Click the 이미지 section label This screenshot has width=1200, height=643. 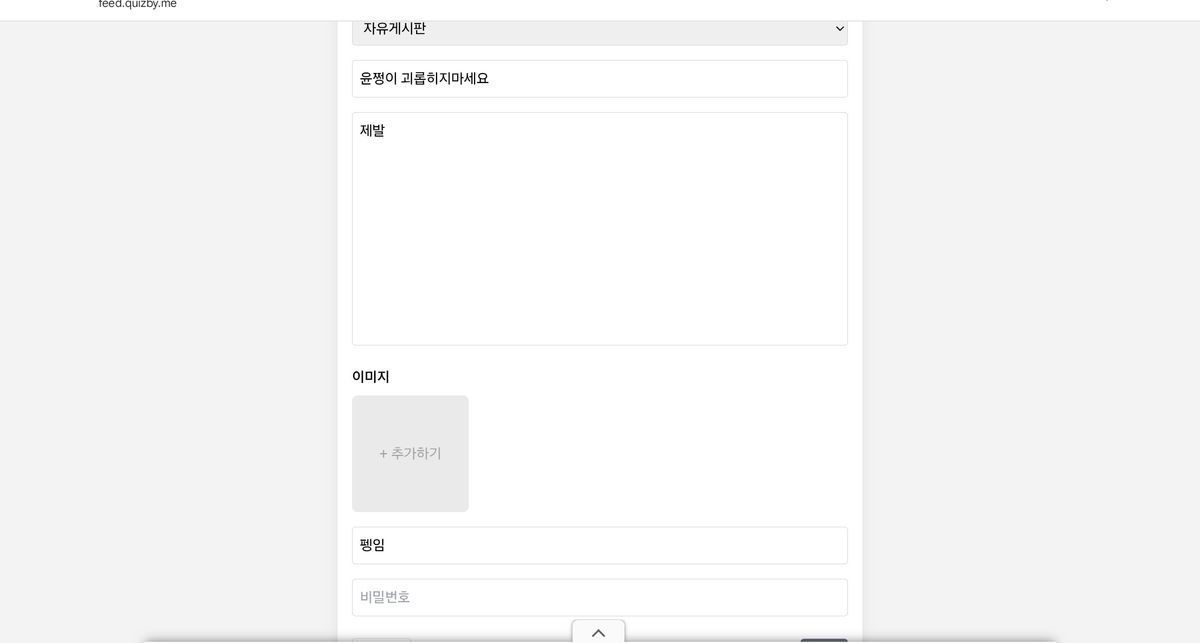(x=371, y=377)
